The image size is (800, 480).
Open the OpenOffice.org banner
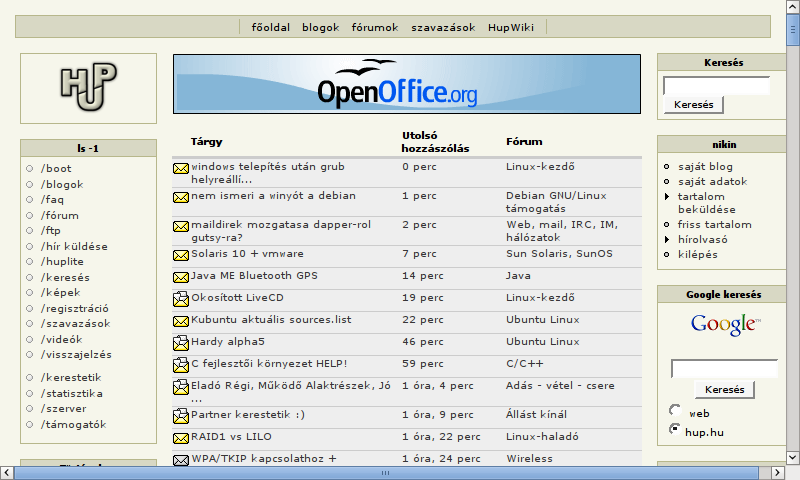point(407,84)
